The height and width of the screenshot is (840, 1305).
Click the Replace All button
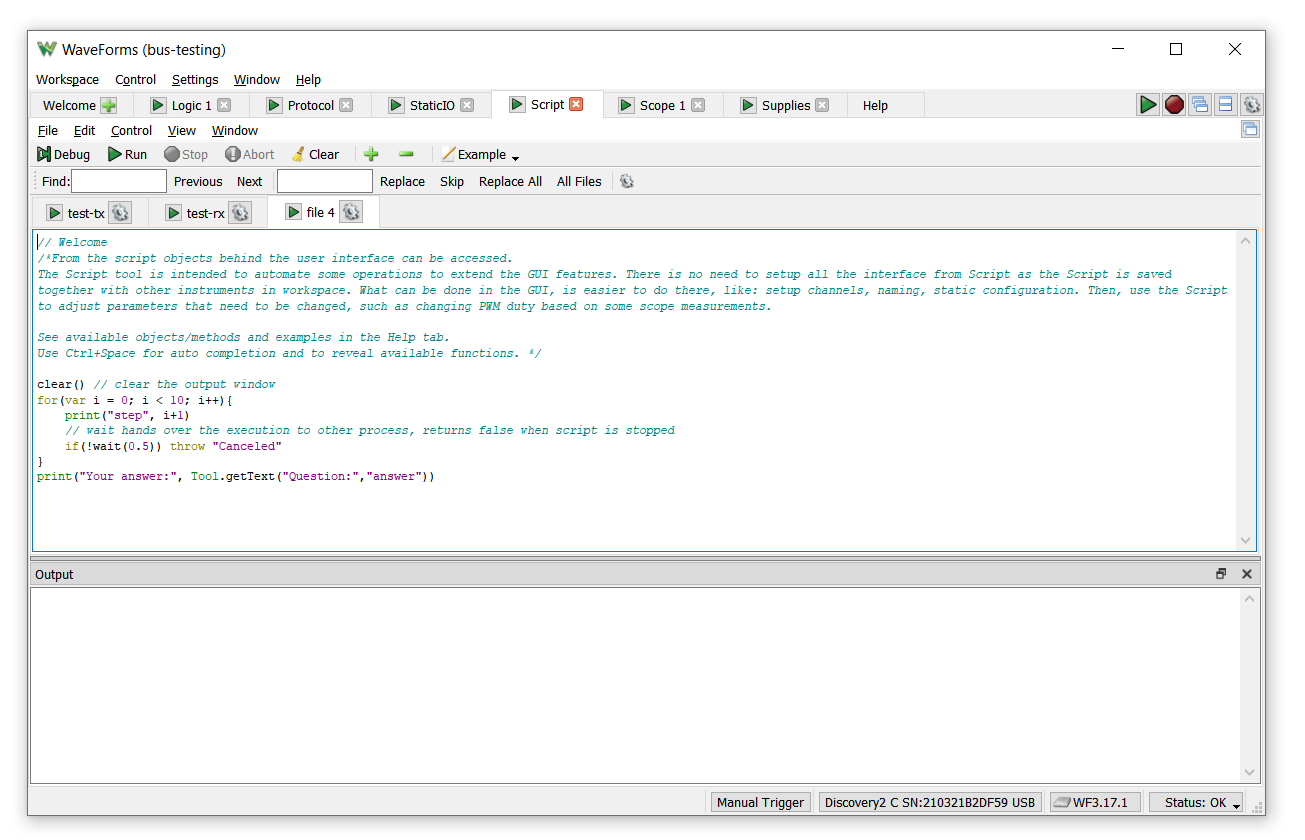(510, 181)
